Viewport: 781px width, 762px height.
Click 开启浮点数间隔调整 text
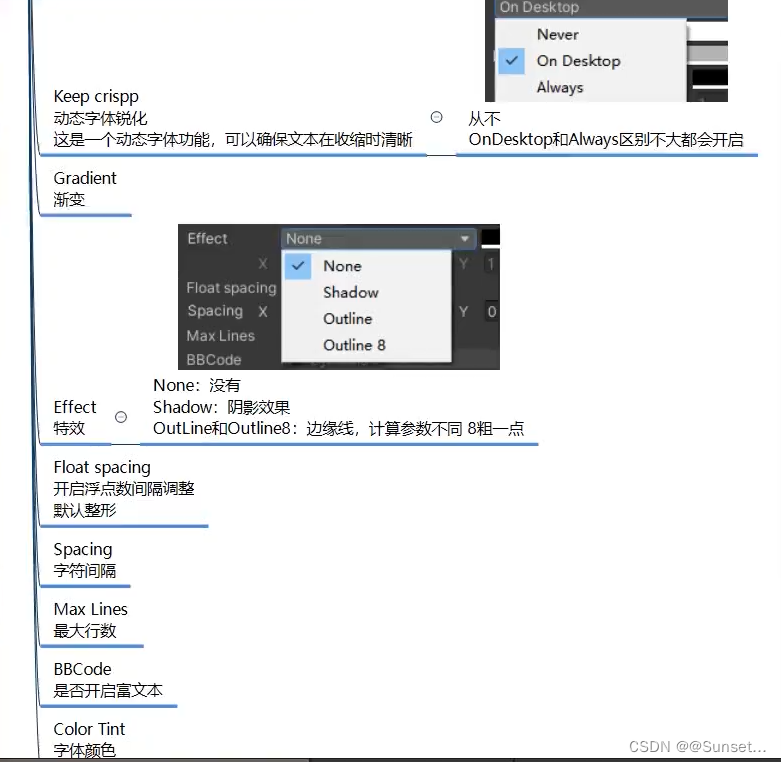[124, 489]
